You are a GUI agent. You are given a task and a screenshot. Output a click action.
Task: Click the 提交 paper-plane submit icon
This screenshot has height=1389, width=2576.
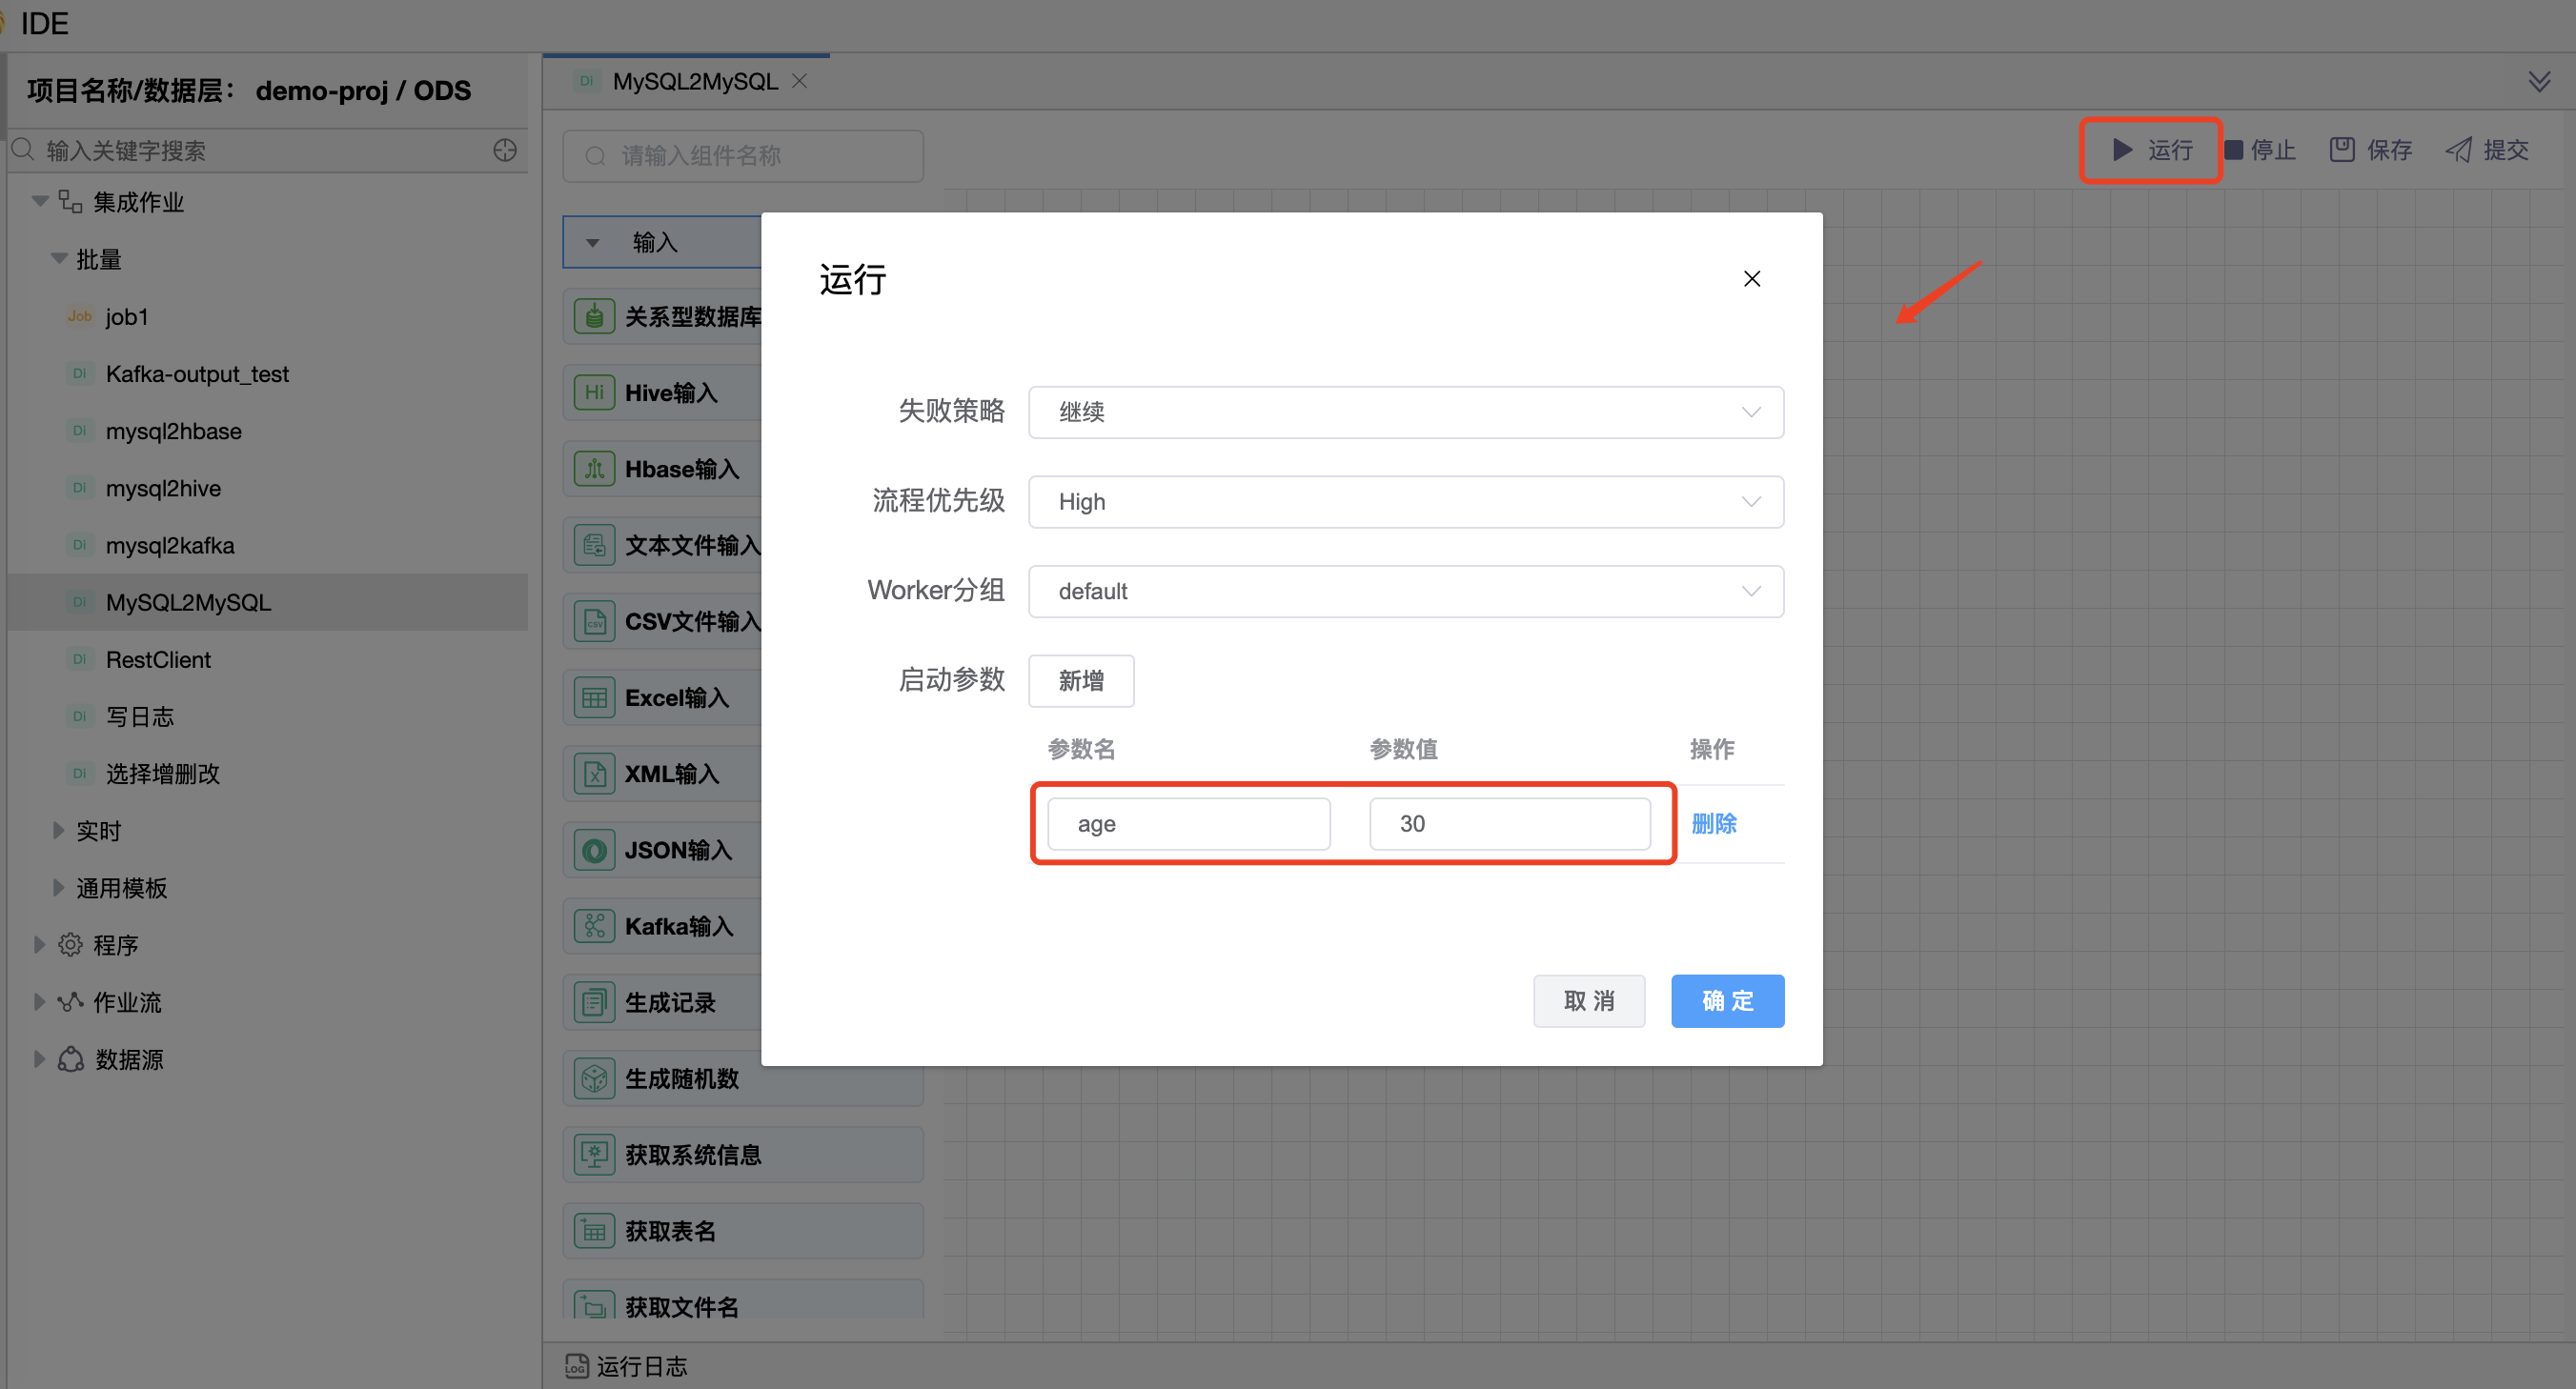[2458, 150]
